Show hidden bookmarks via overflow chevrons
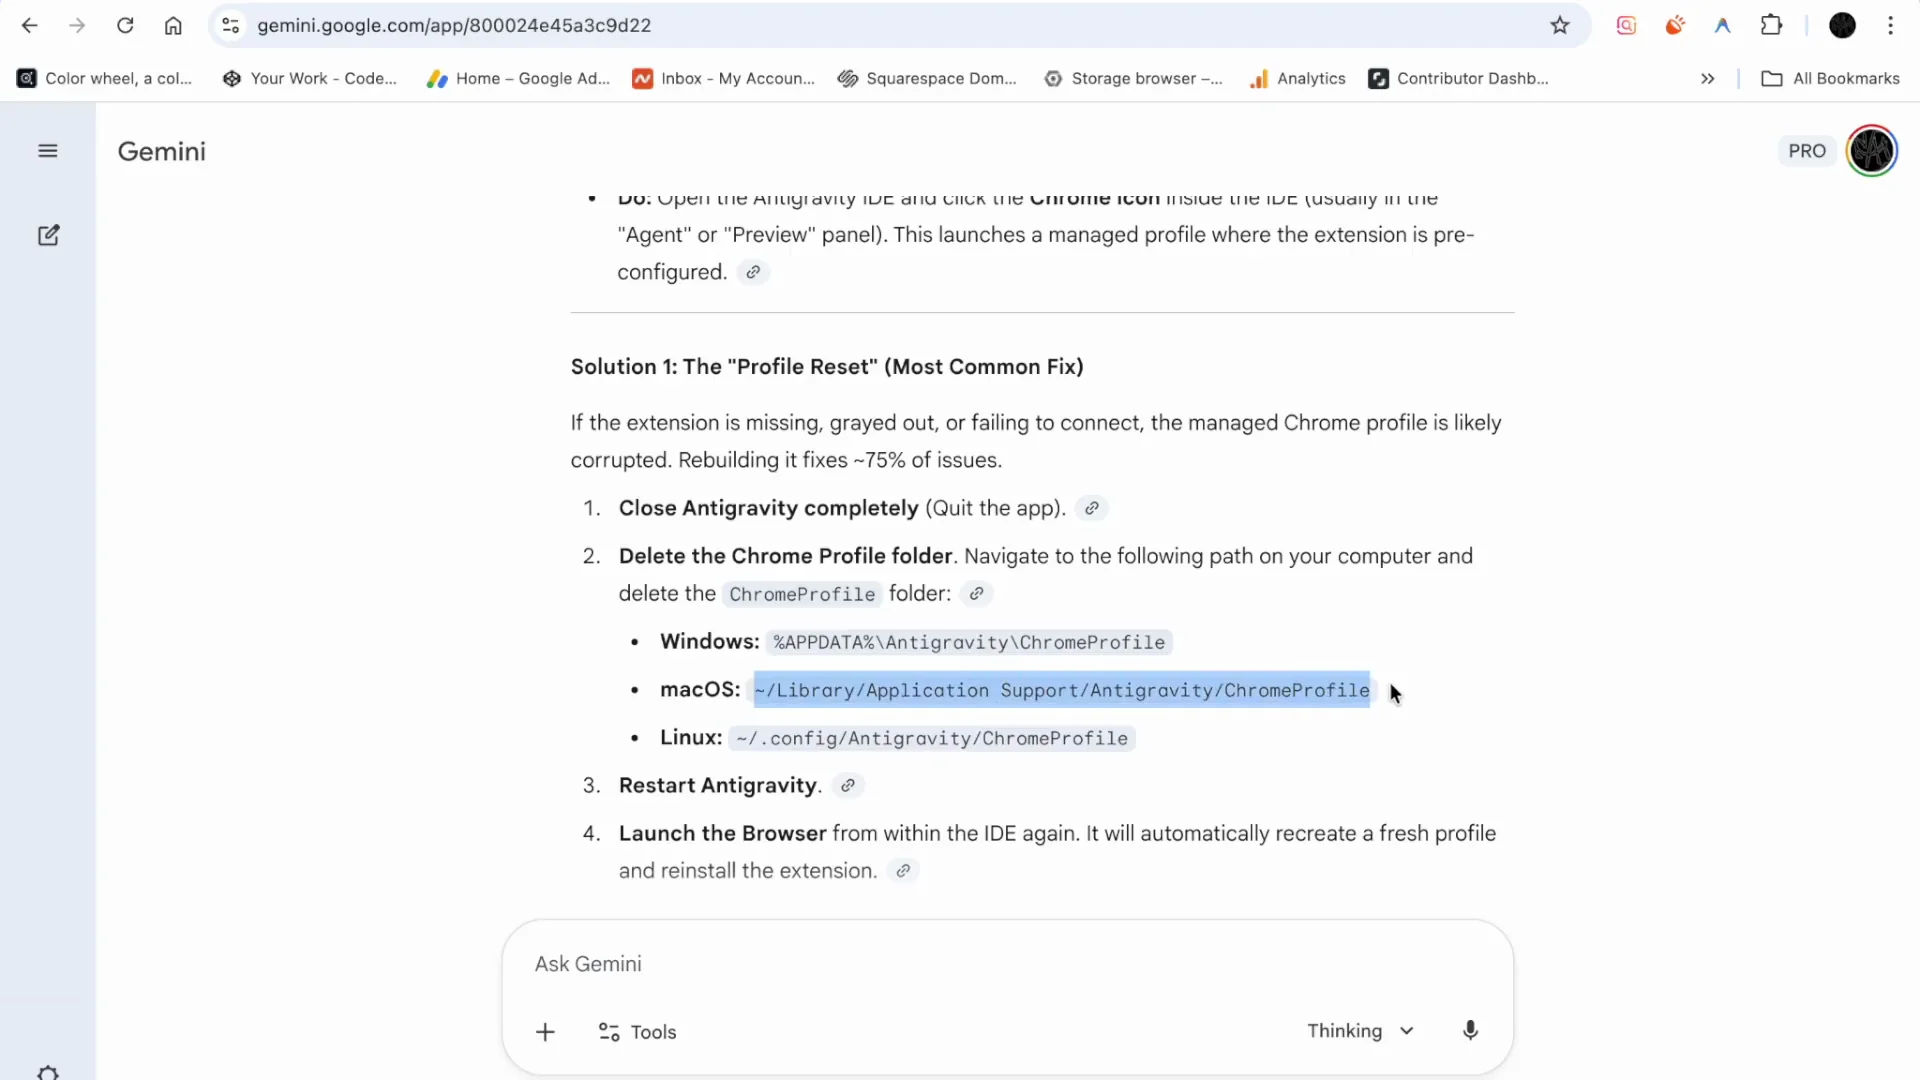 click(x=1708, y=78)
